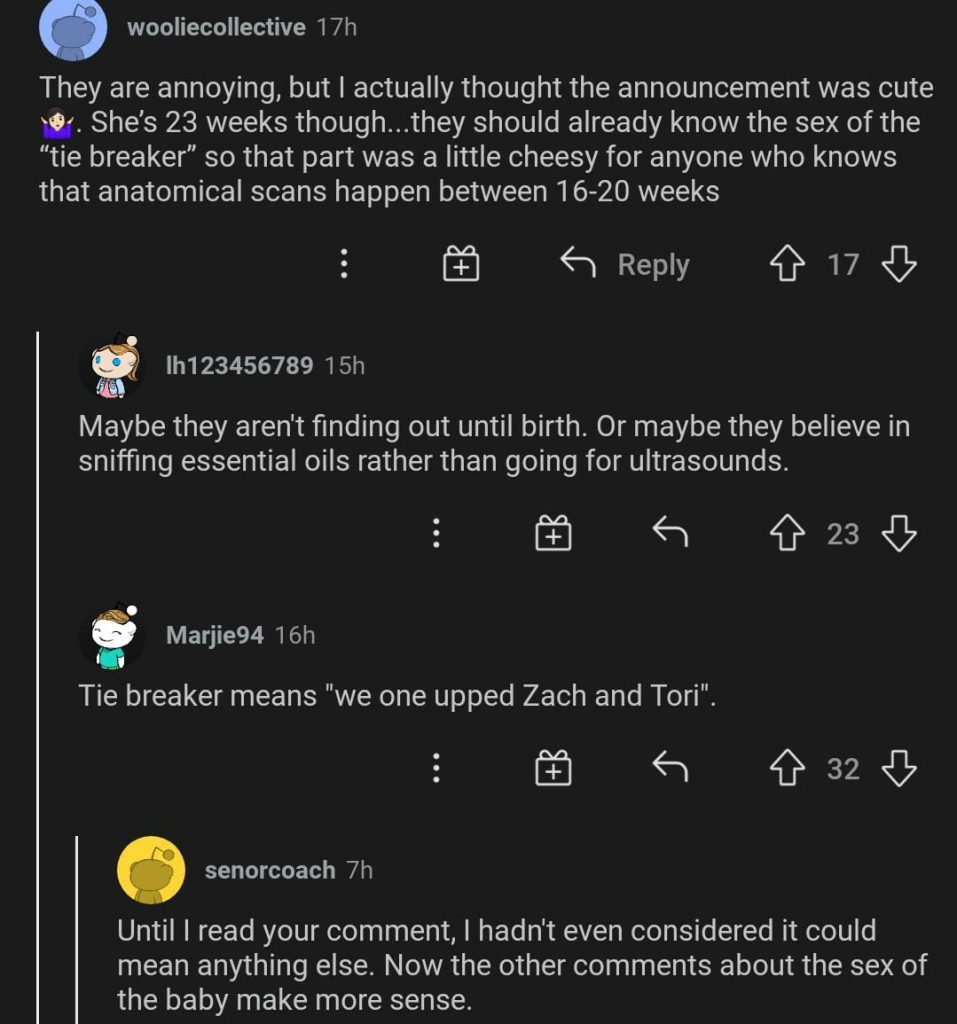Downvote lh123456789's comment
Screen dimensions: 957x1024
point(899,534)
